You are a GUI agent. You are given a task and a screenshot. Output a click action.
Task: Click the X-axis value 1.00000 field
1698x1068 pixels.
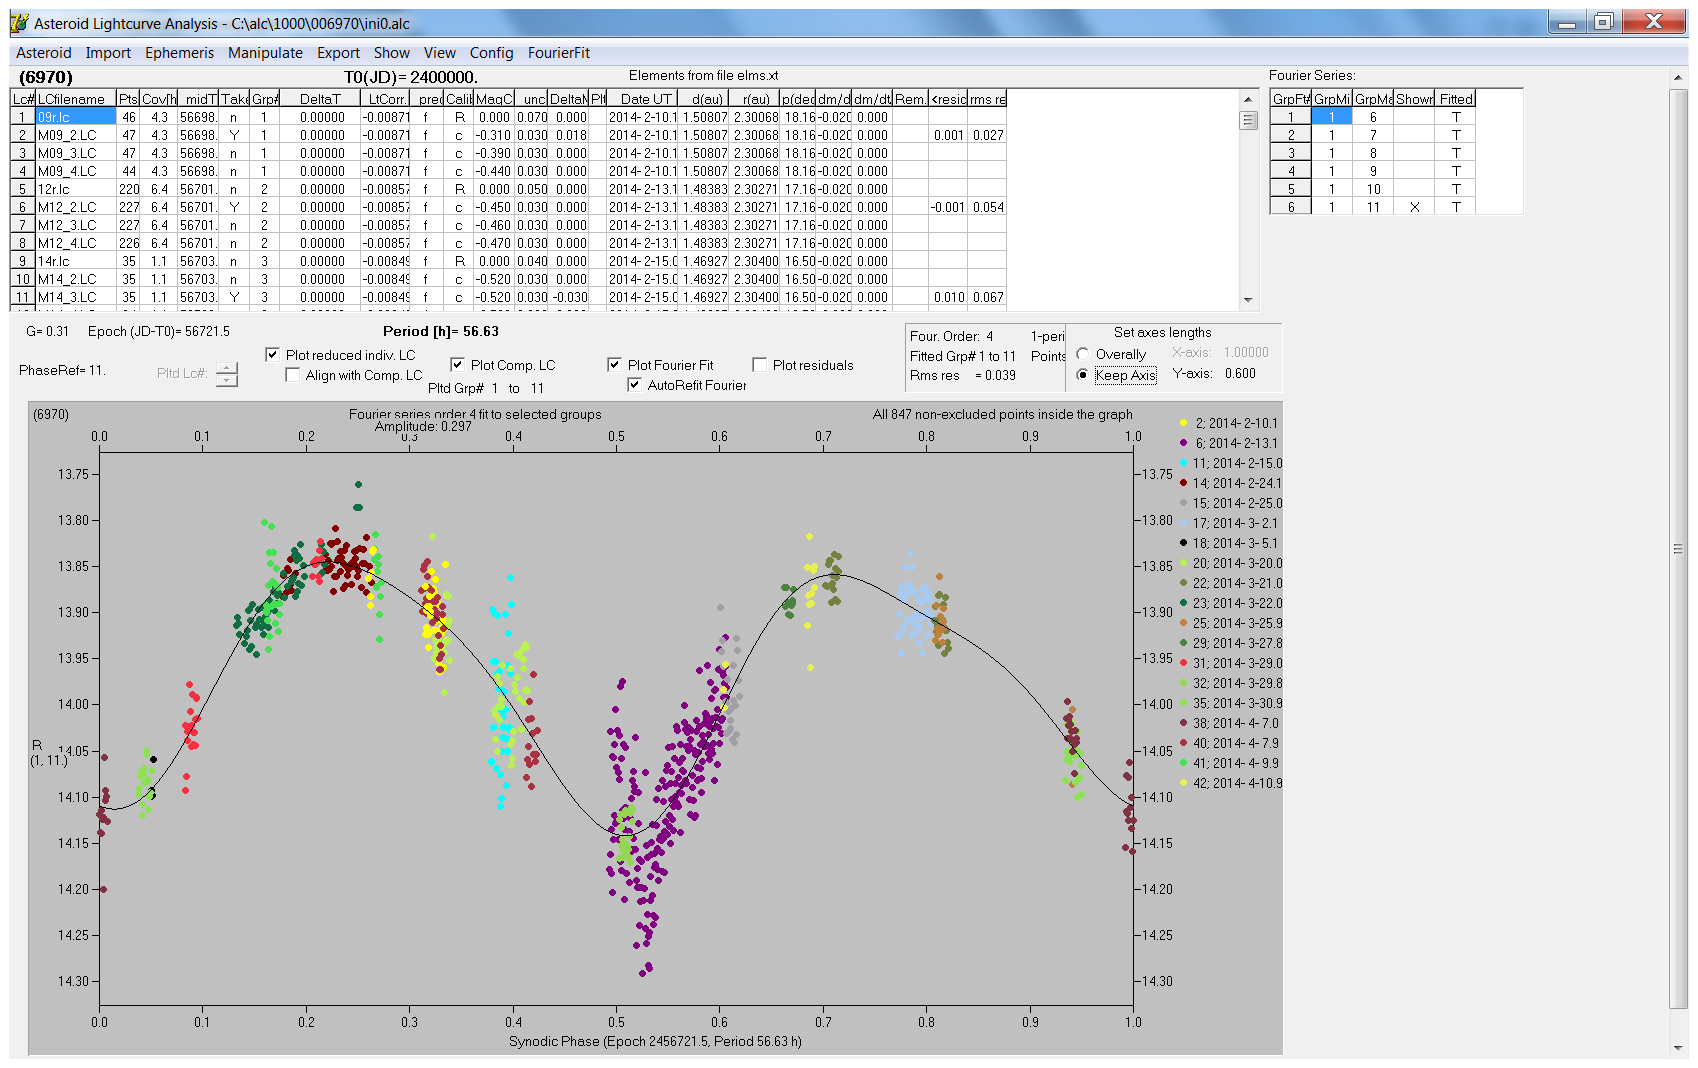(1246, 352)
